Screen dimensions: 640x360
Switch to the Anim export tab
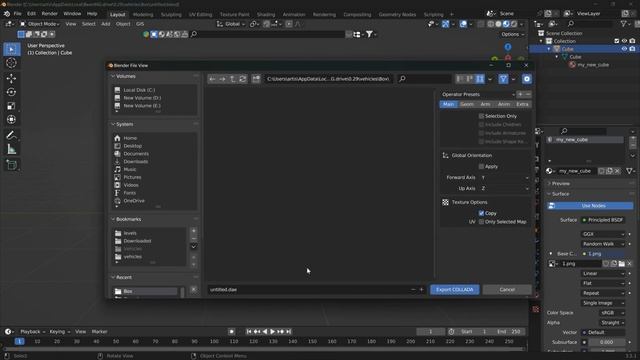click(504, 104)
